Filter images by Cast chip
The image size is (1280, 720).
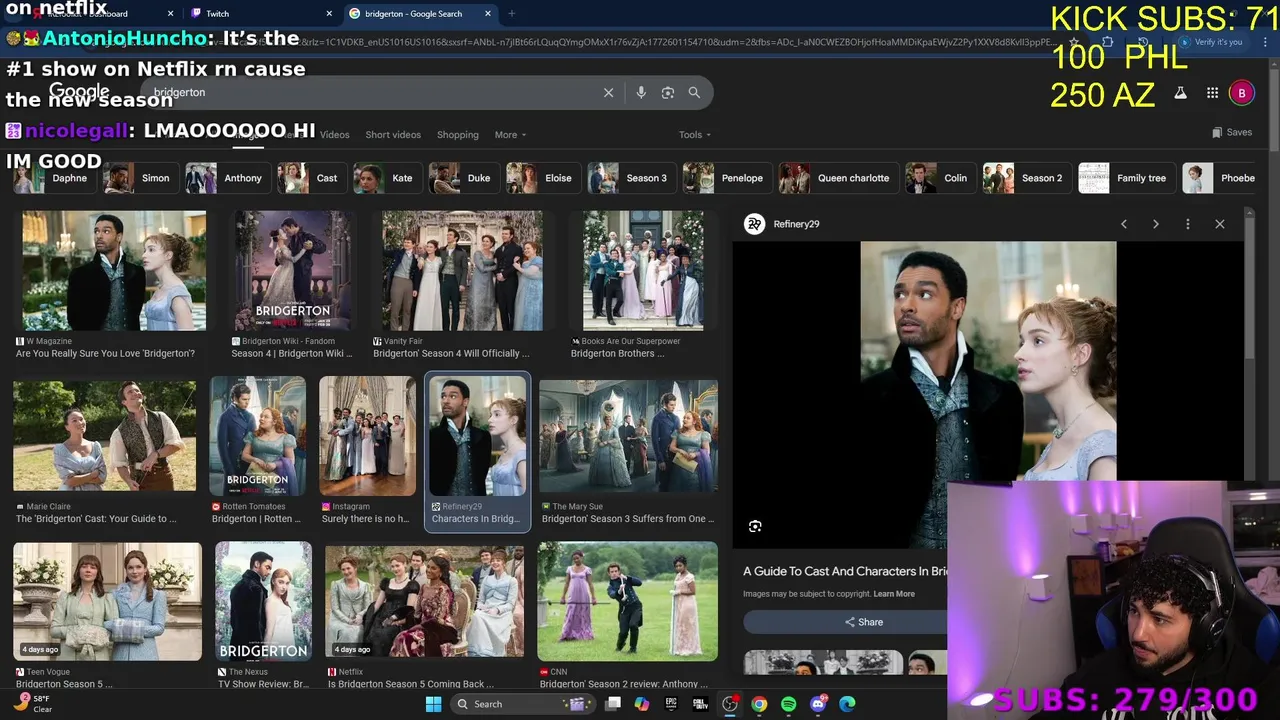tap(311, 178)
